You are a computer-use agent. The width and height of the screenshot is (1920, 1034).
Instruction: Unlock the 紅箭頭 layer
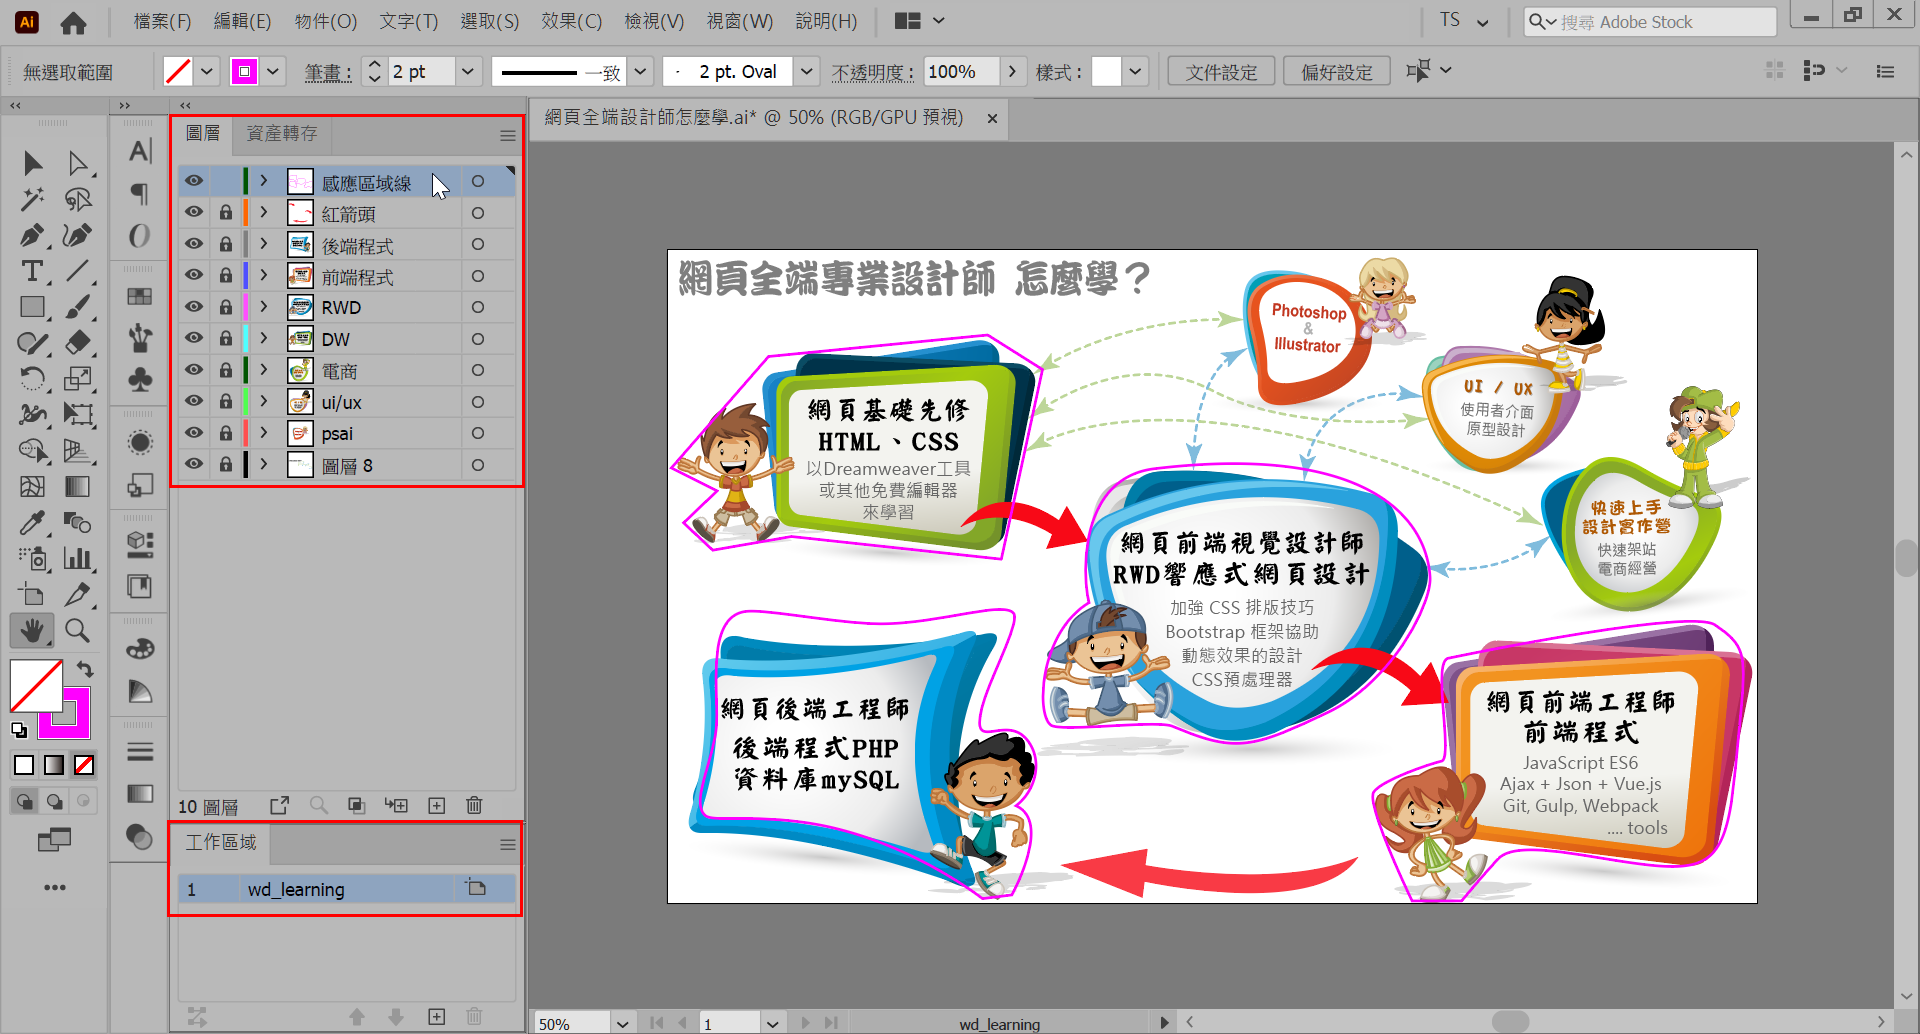click(226, 213)
